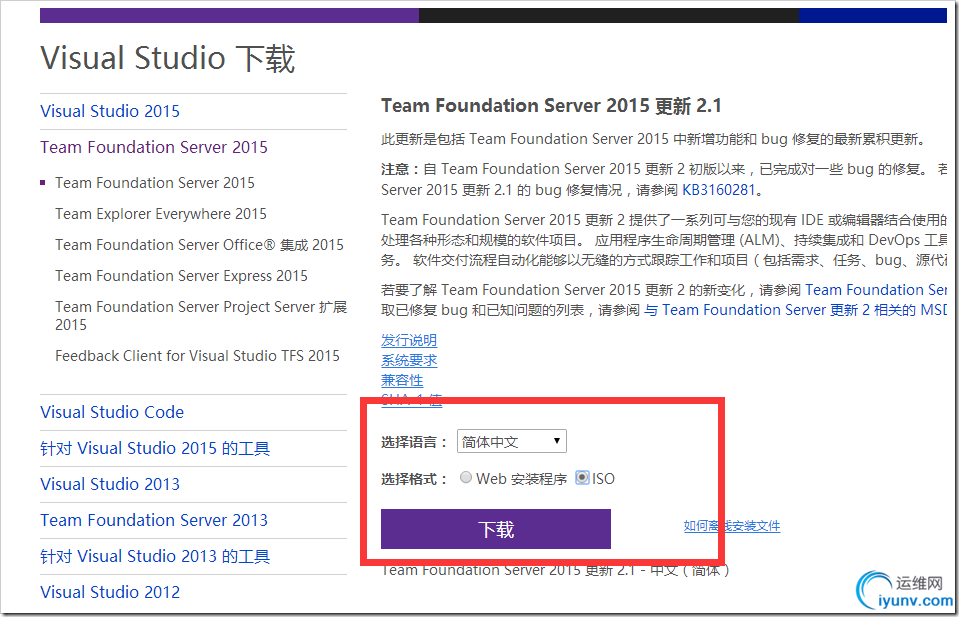
Task: Click the Team Foundation Server 2015 更新 2.1 heading
Action: point(552,106)
